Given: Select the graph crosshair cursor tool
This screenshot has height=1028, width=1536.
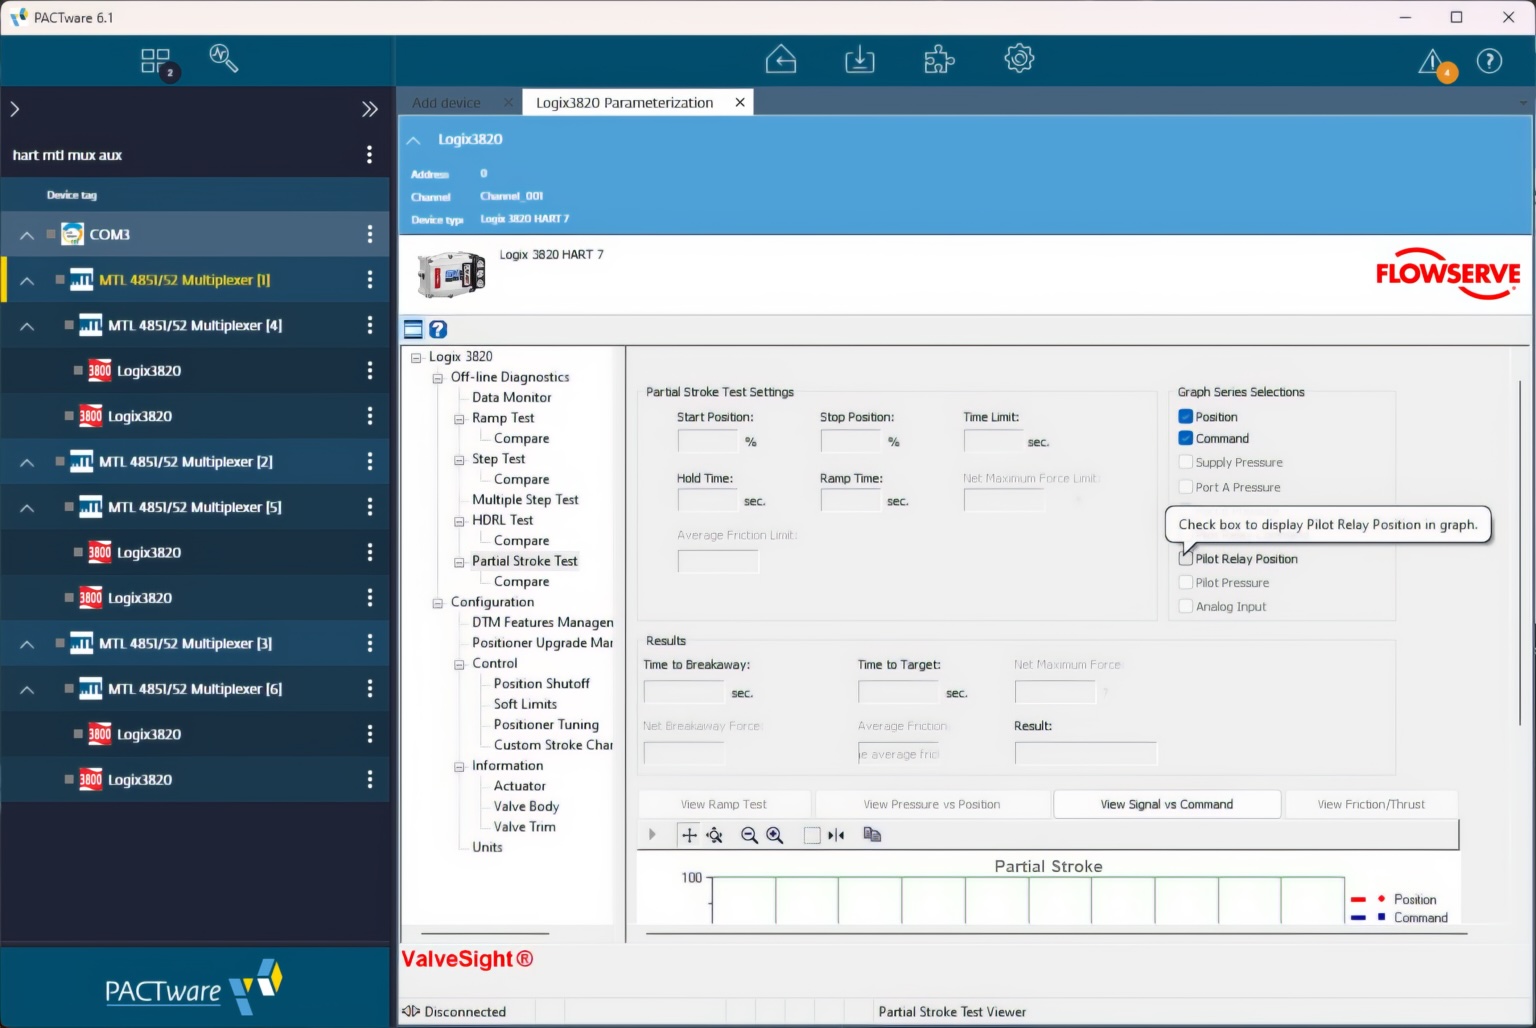Looking at the screenshot, I should (689, 835).
